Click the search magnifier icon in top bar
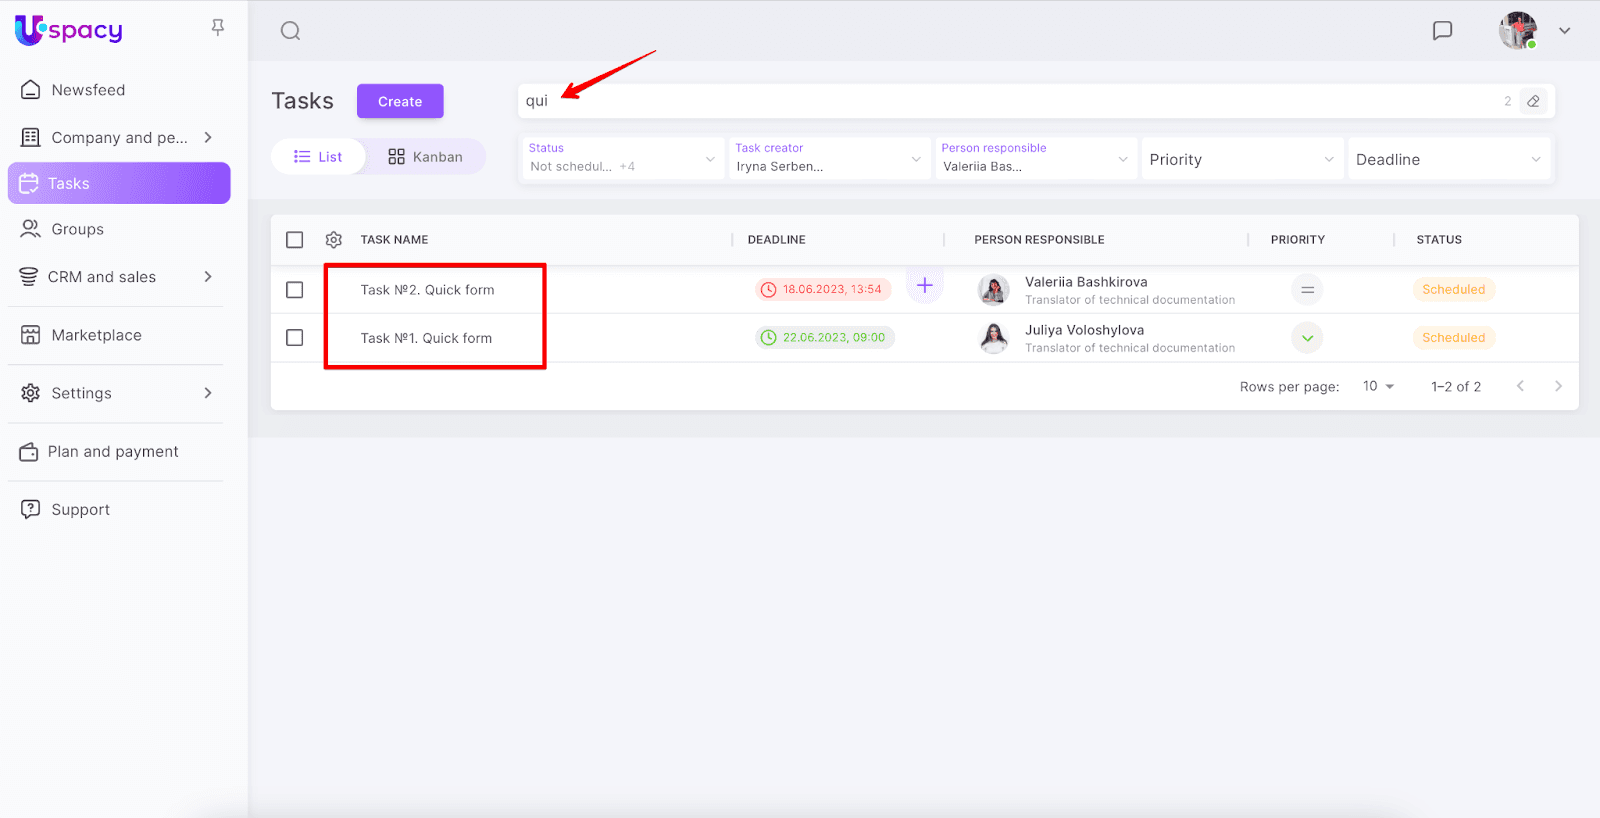Screen dimensions: 1600x818 point(290,31)
